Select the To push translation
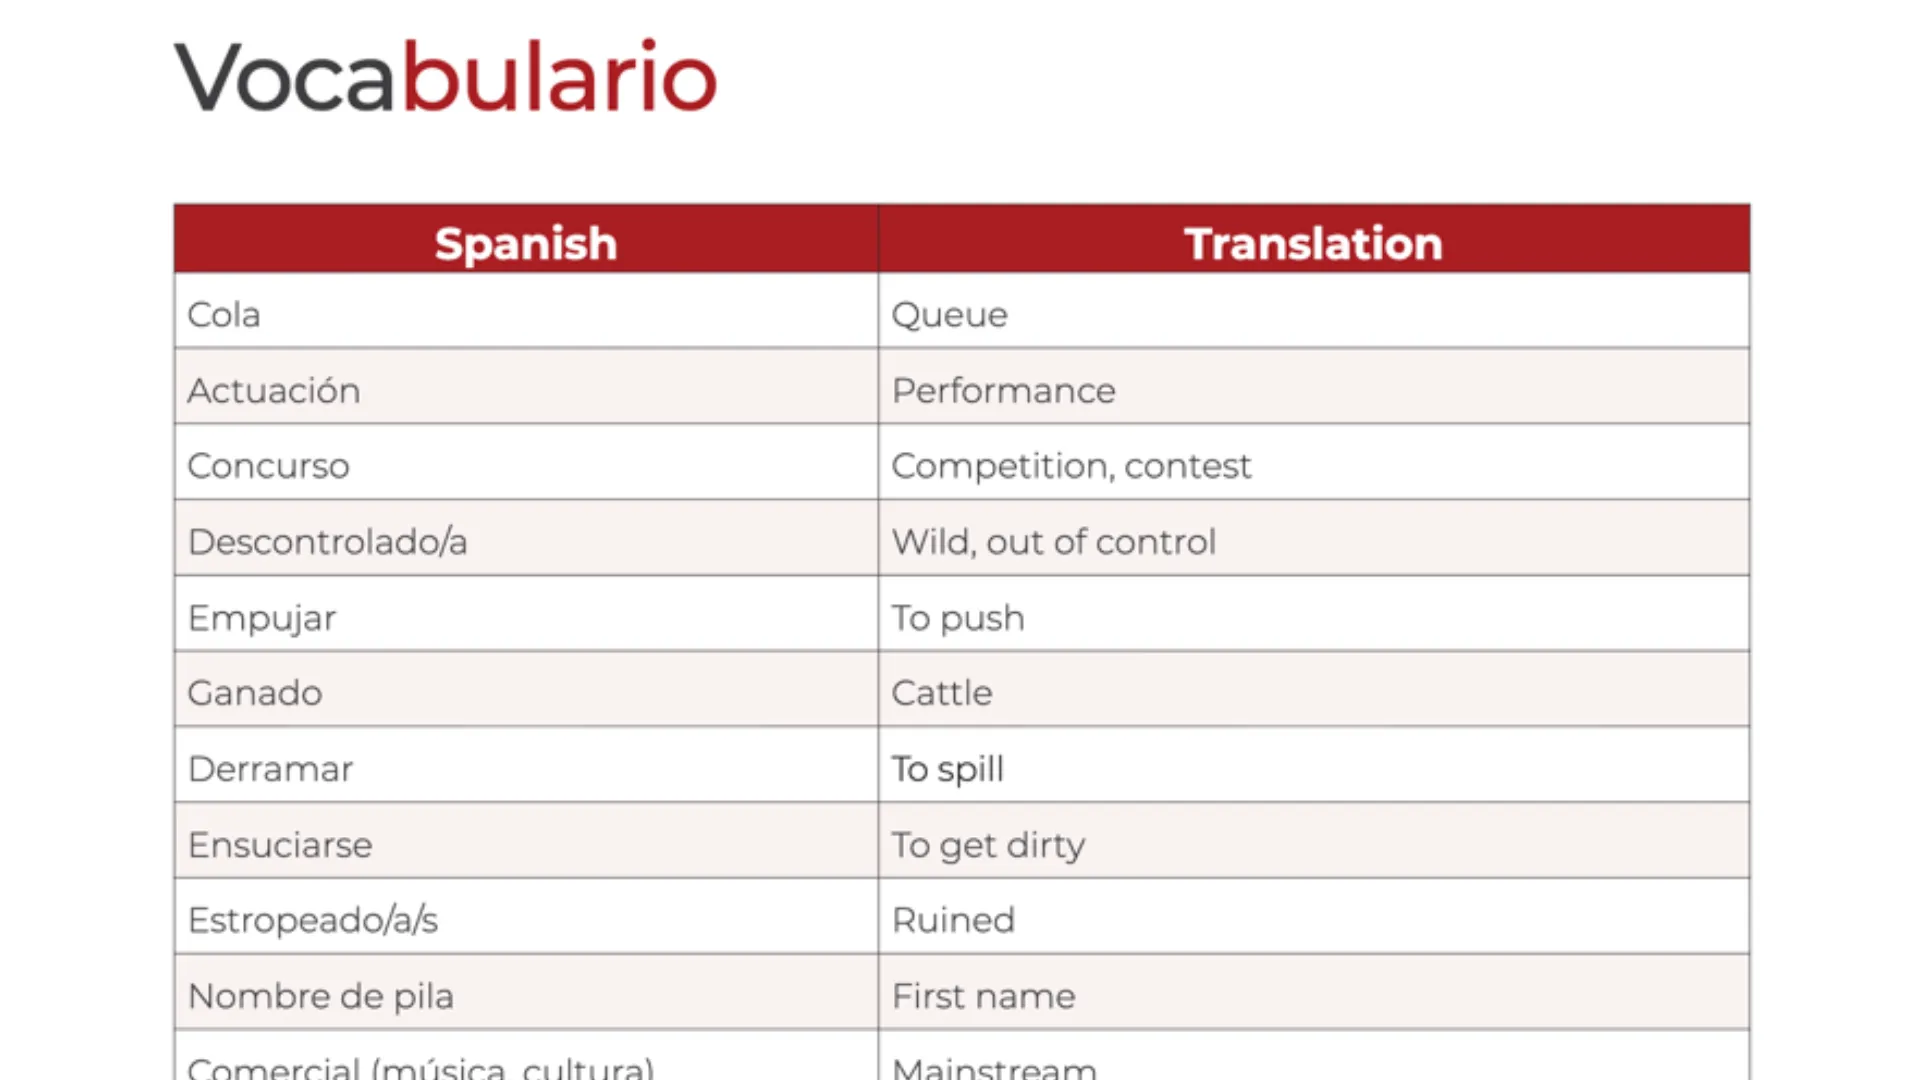 coord(957,618)
